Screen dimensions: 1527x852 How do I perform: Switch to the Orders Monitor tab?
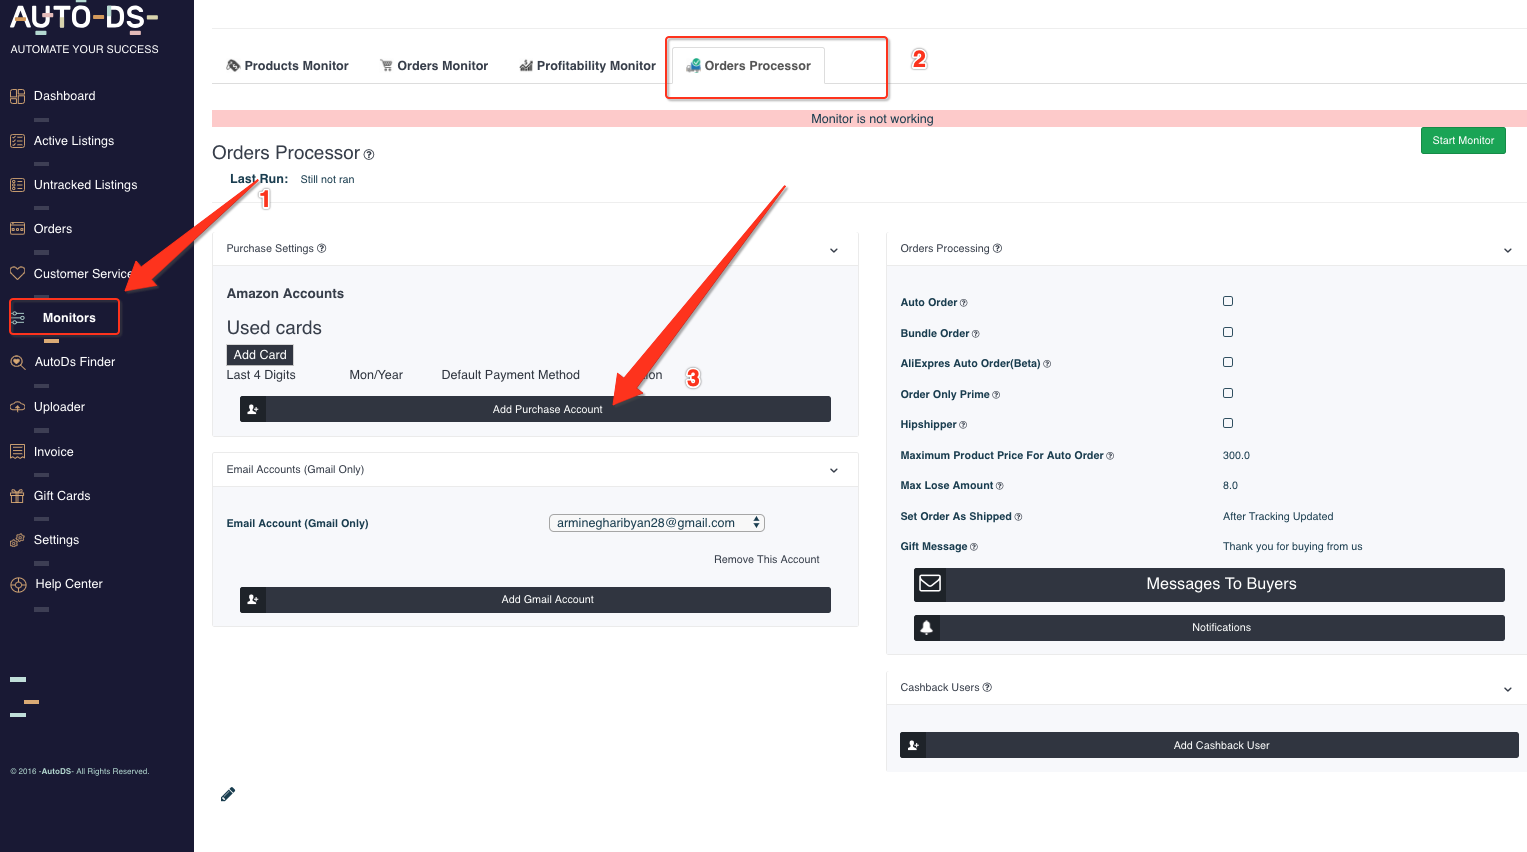tap(434, 66)
